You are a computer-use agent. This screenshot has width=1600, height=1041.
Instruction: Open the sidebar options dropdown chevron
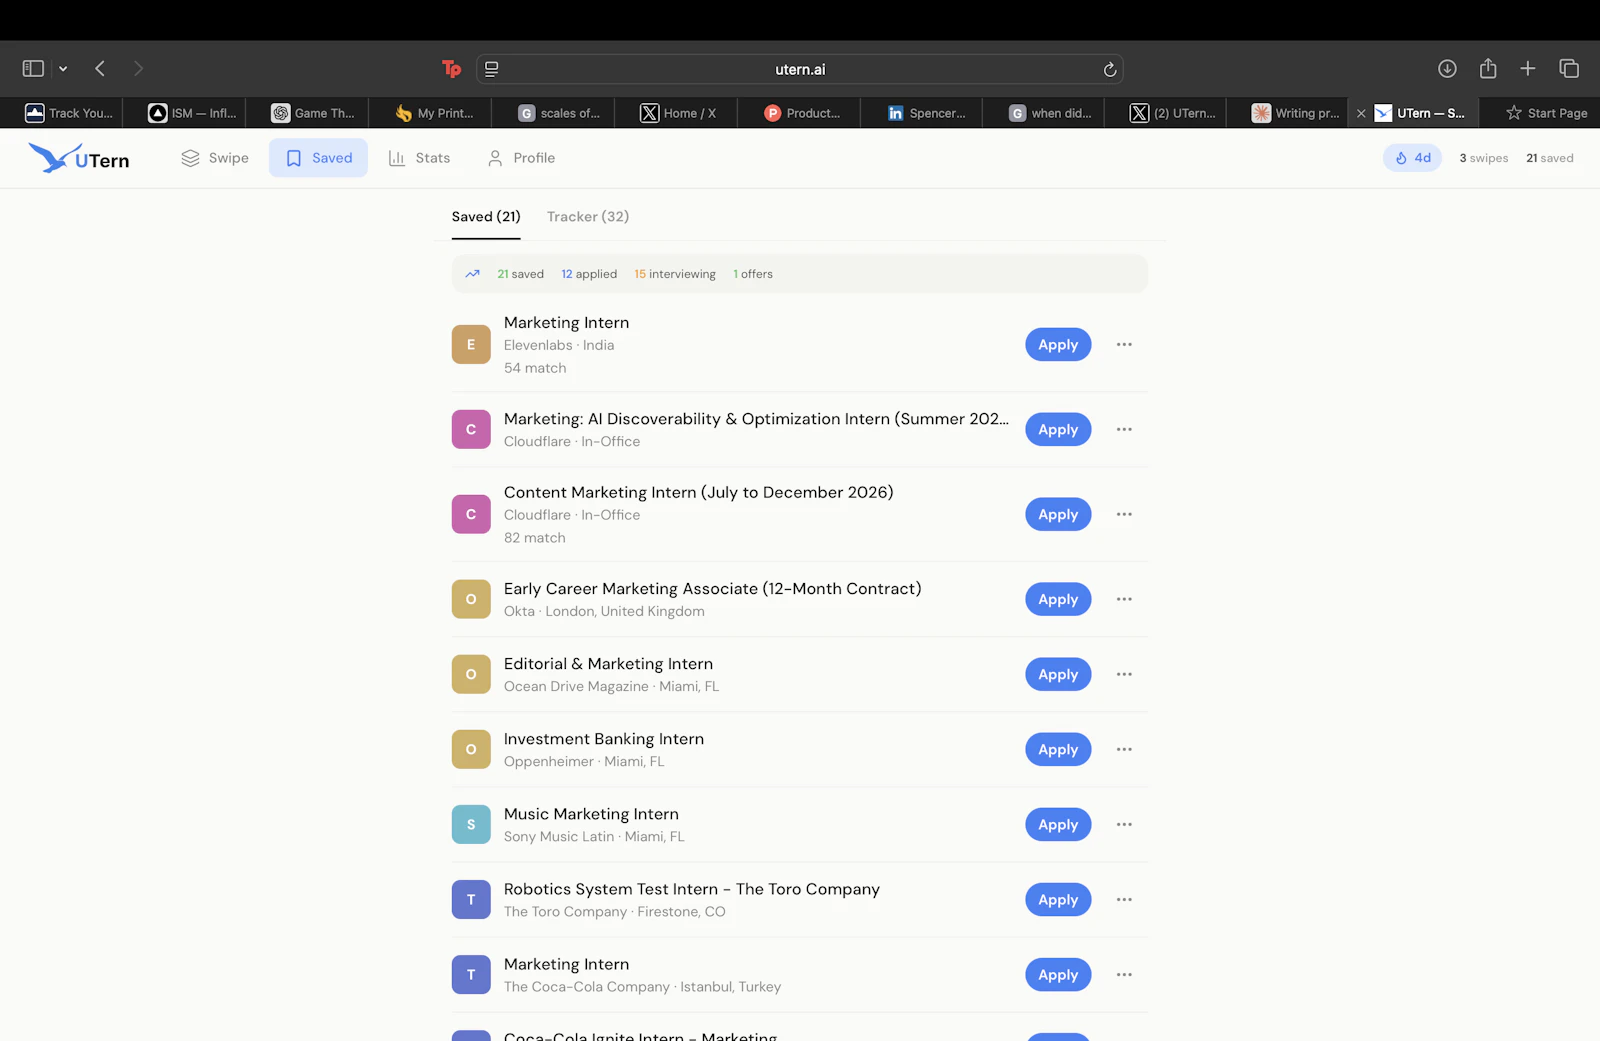click(63, 69)
